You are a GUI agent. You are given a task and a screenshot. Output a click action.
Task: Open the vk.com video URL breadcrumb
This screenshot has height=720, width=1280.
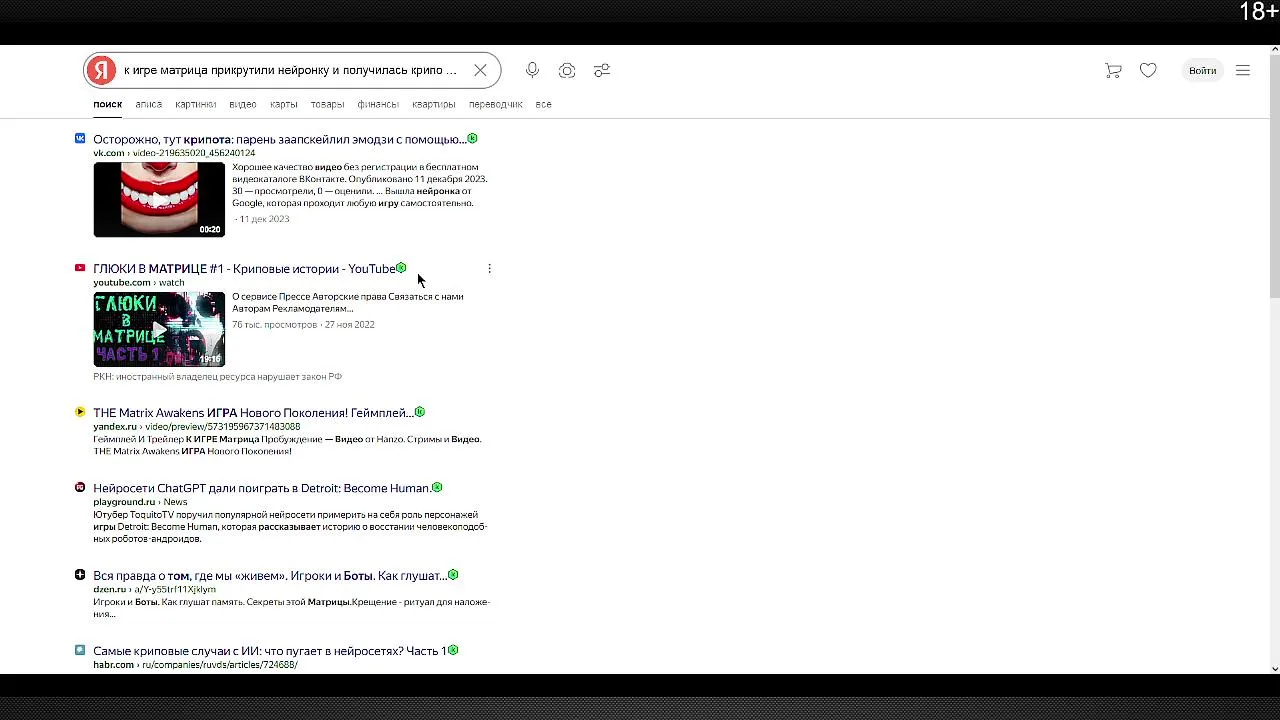[x=174, y=153]
